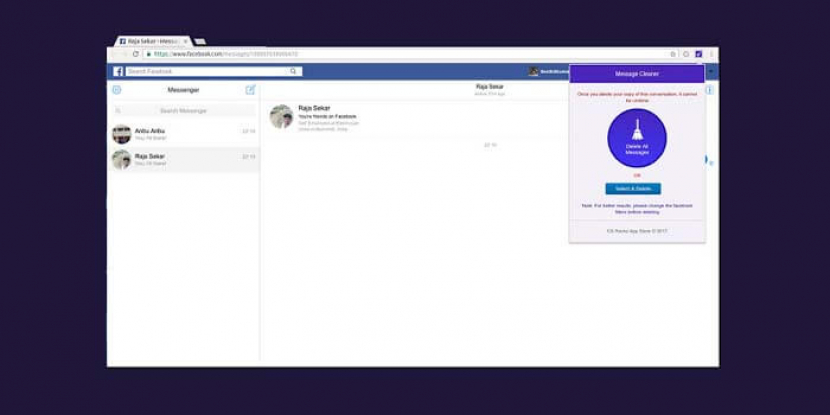Click the magnifier icon in Search Facebook
Image resolution: width=830 pixels, height=415 pixels.
293,71
